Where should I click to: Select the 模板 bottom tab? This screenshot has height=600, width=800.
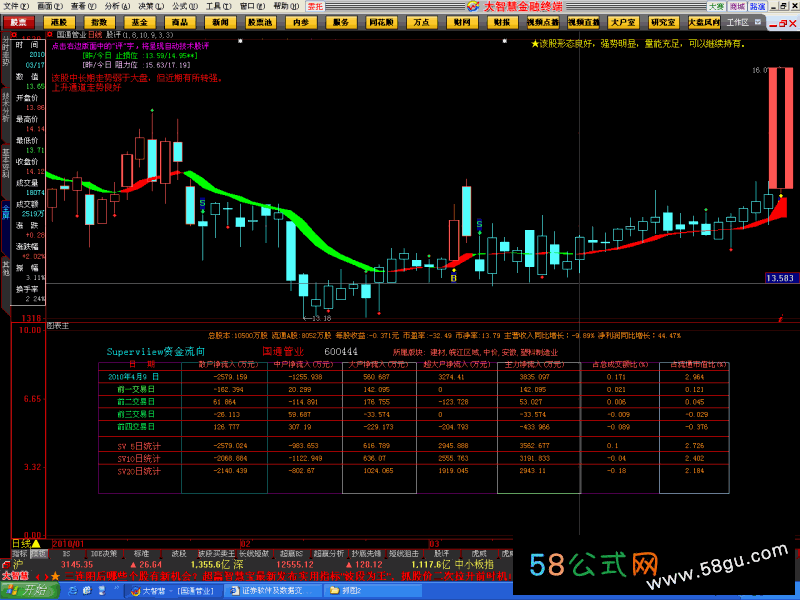pos(38,554)
